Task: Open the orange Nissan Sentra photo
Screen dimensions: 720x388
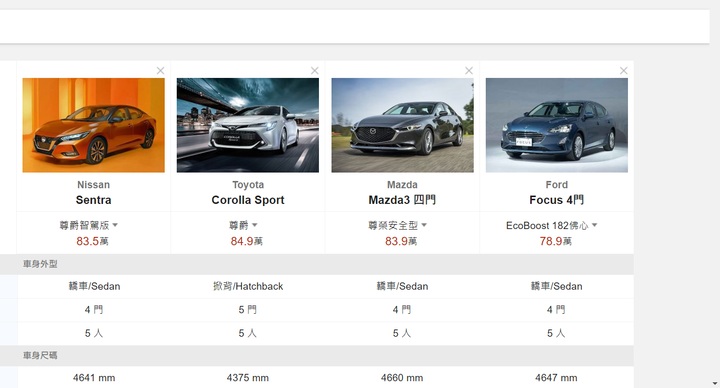Action: 94,125
